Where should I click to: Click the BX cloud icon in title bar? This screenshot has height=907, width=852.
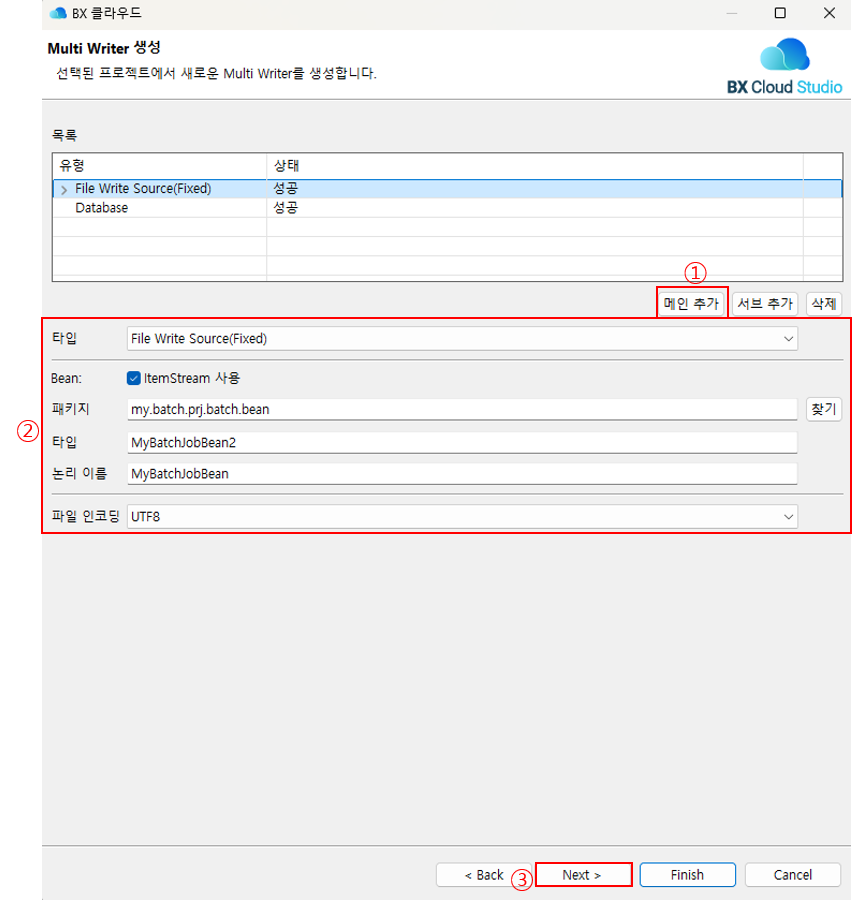[58, 14]
